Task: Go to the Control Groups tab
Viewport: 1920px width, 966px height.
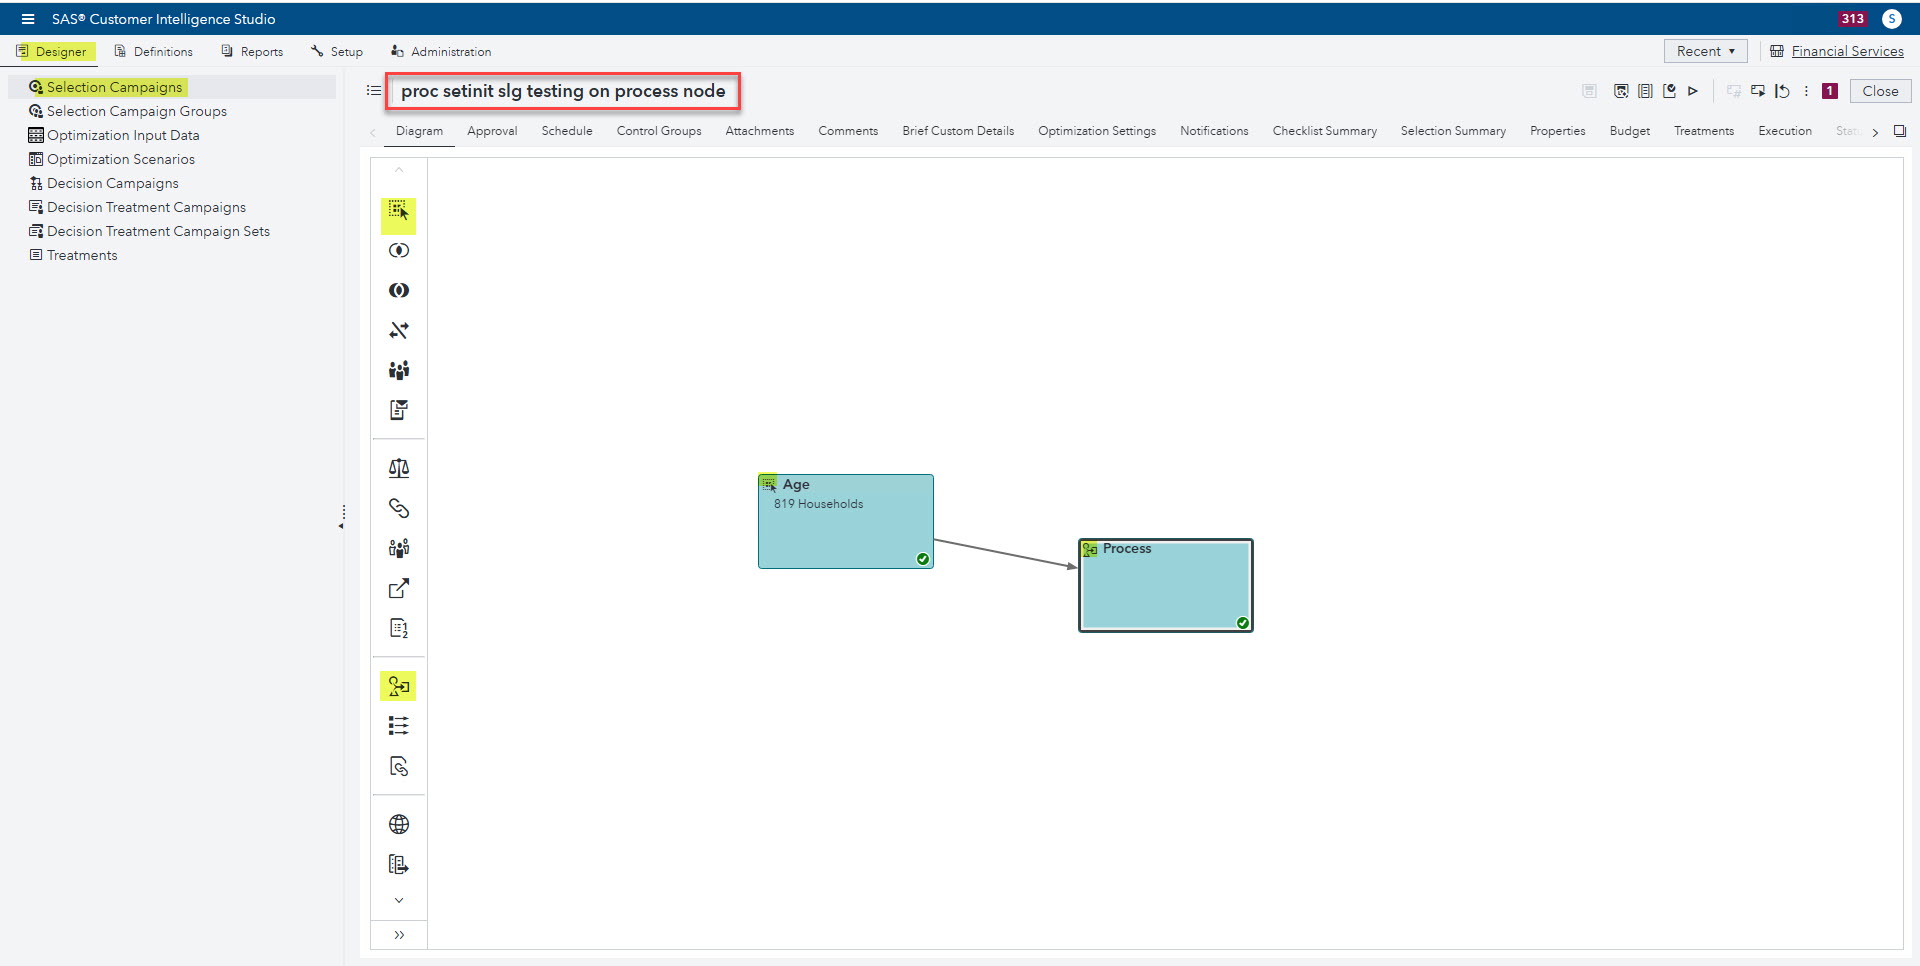Action: click(x=659, y=131)
